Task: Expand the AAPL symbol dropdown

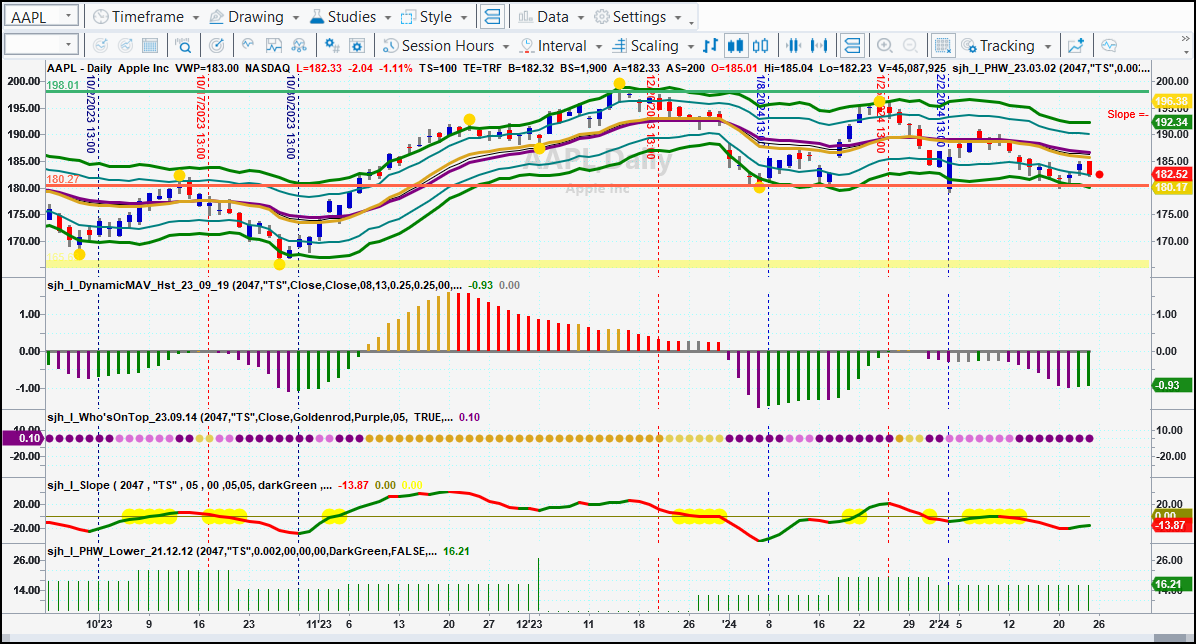Action: [x=68, y=16]
